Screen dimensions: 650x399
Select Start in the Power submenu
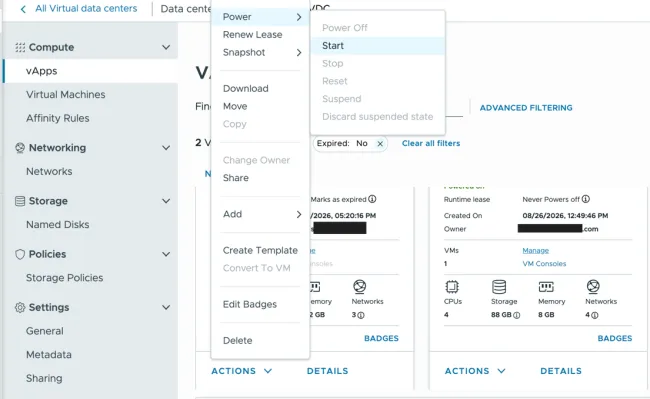[x=378, y=46]
